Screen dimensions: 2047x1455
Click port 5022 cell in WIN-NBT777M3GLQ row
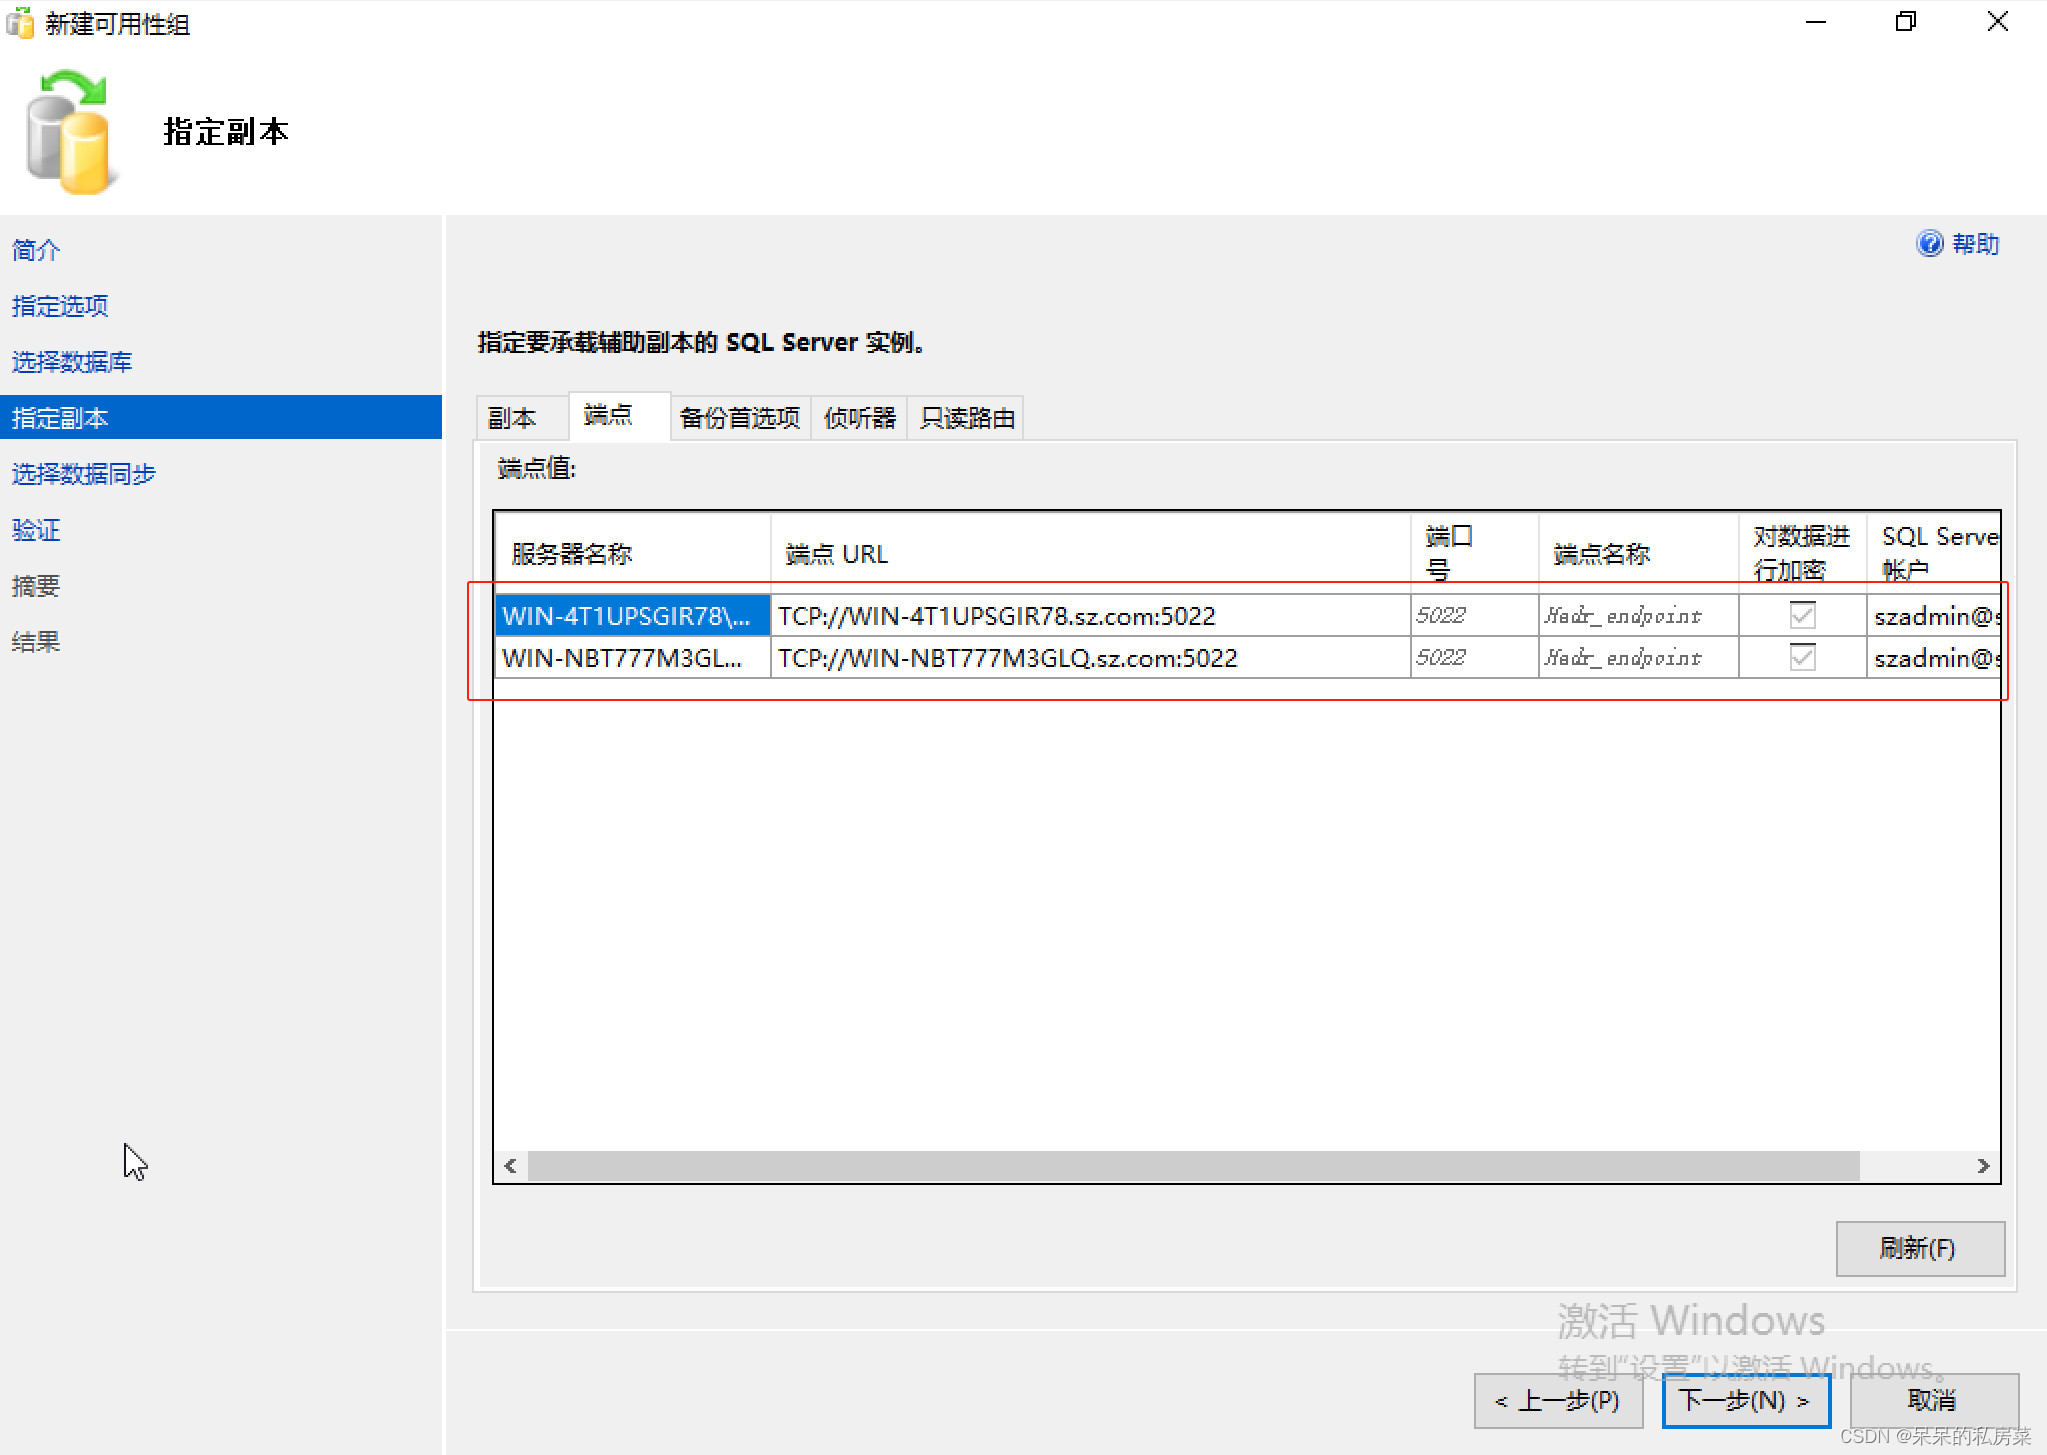tap(1474, 657)
